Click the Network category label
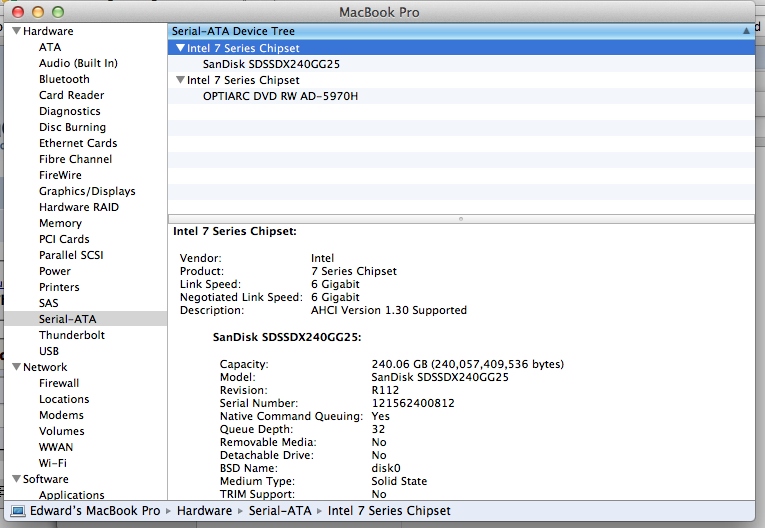The image size is (765, 528). [45, 367]
